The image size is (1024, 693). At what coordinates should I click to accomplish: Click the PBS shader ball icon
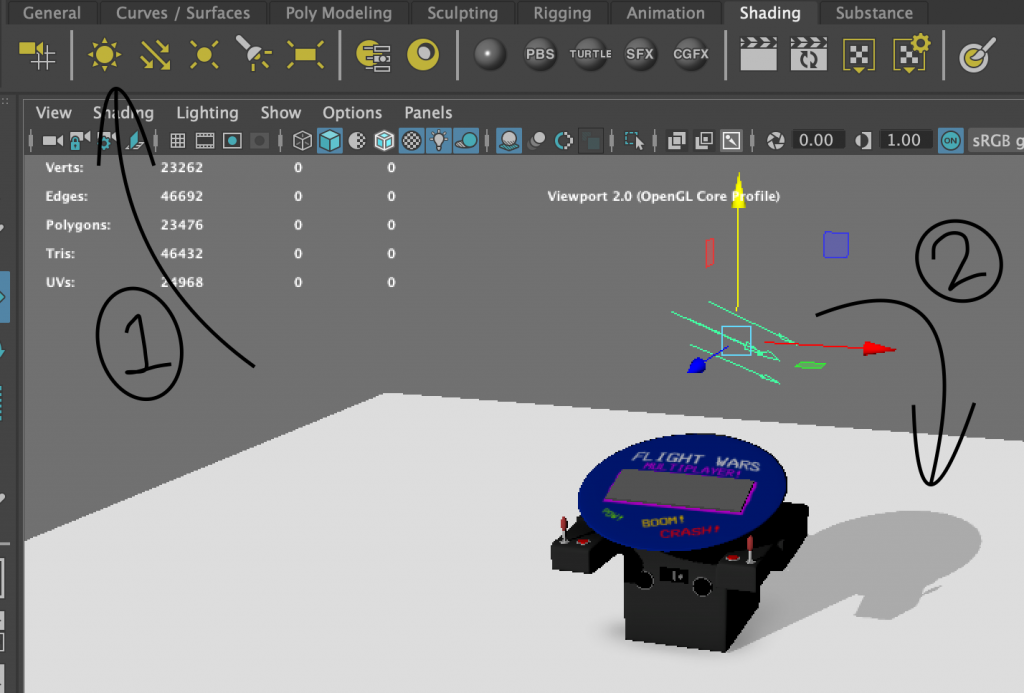[x=540, y=54]
